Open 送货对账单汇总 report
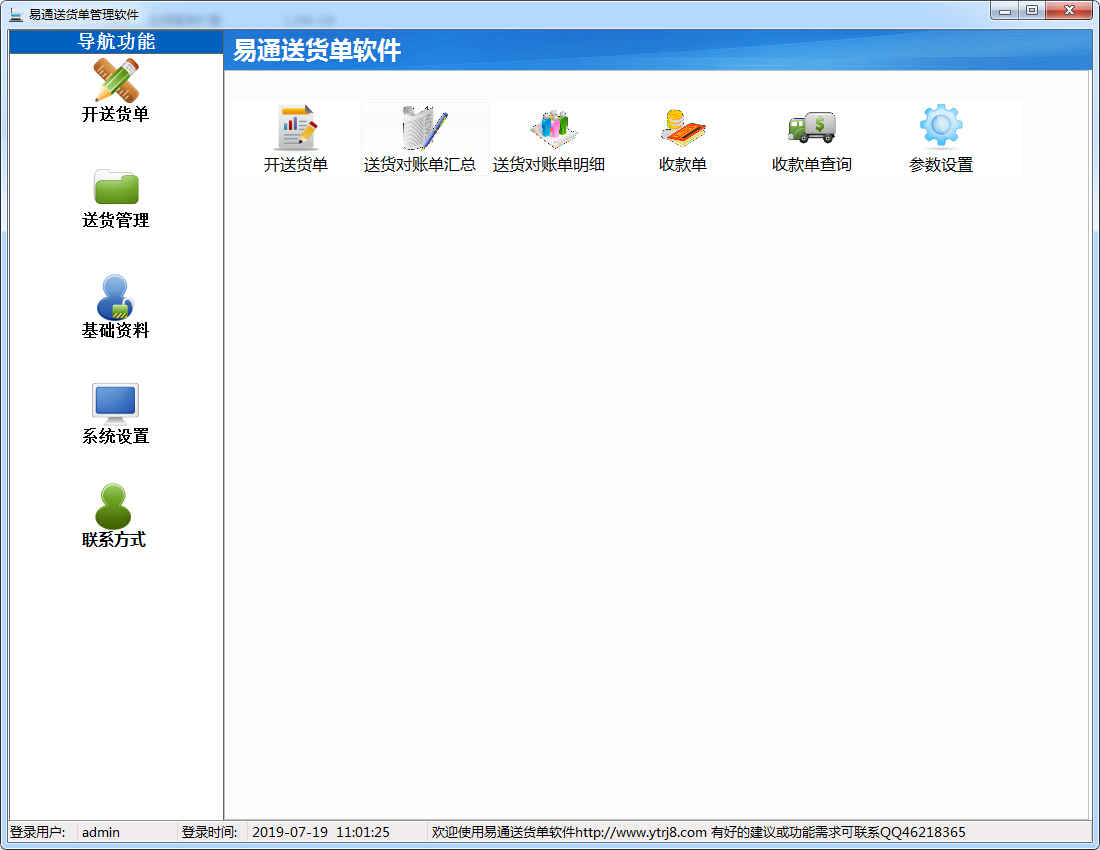 click(424, 139)
